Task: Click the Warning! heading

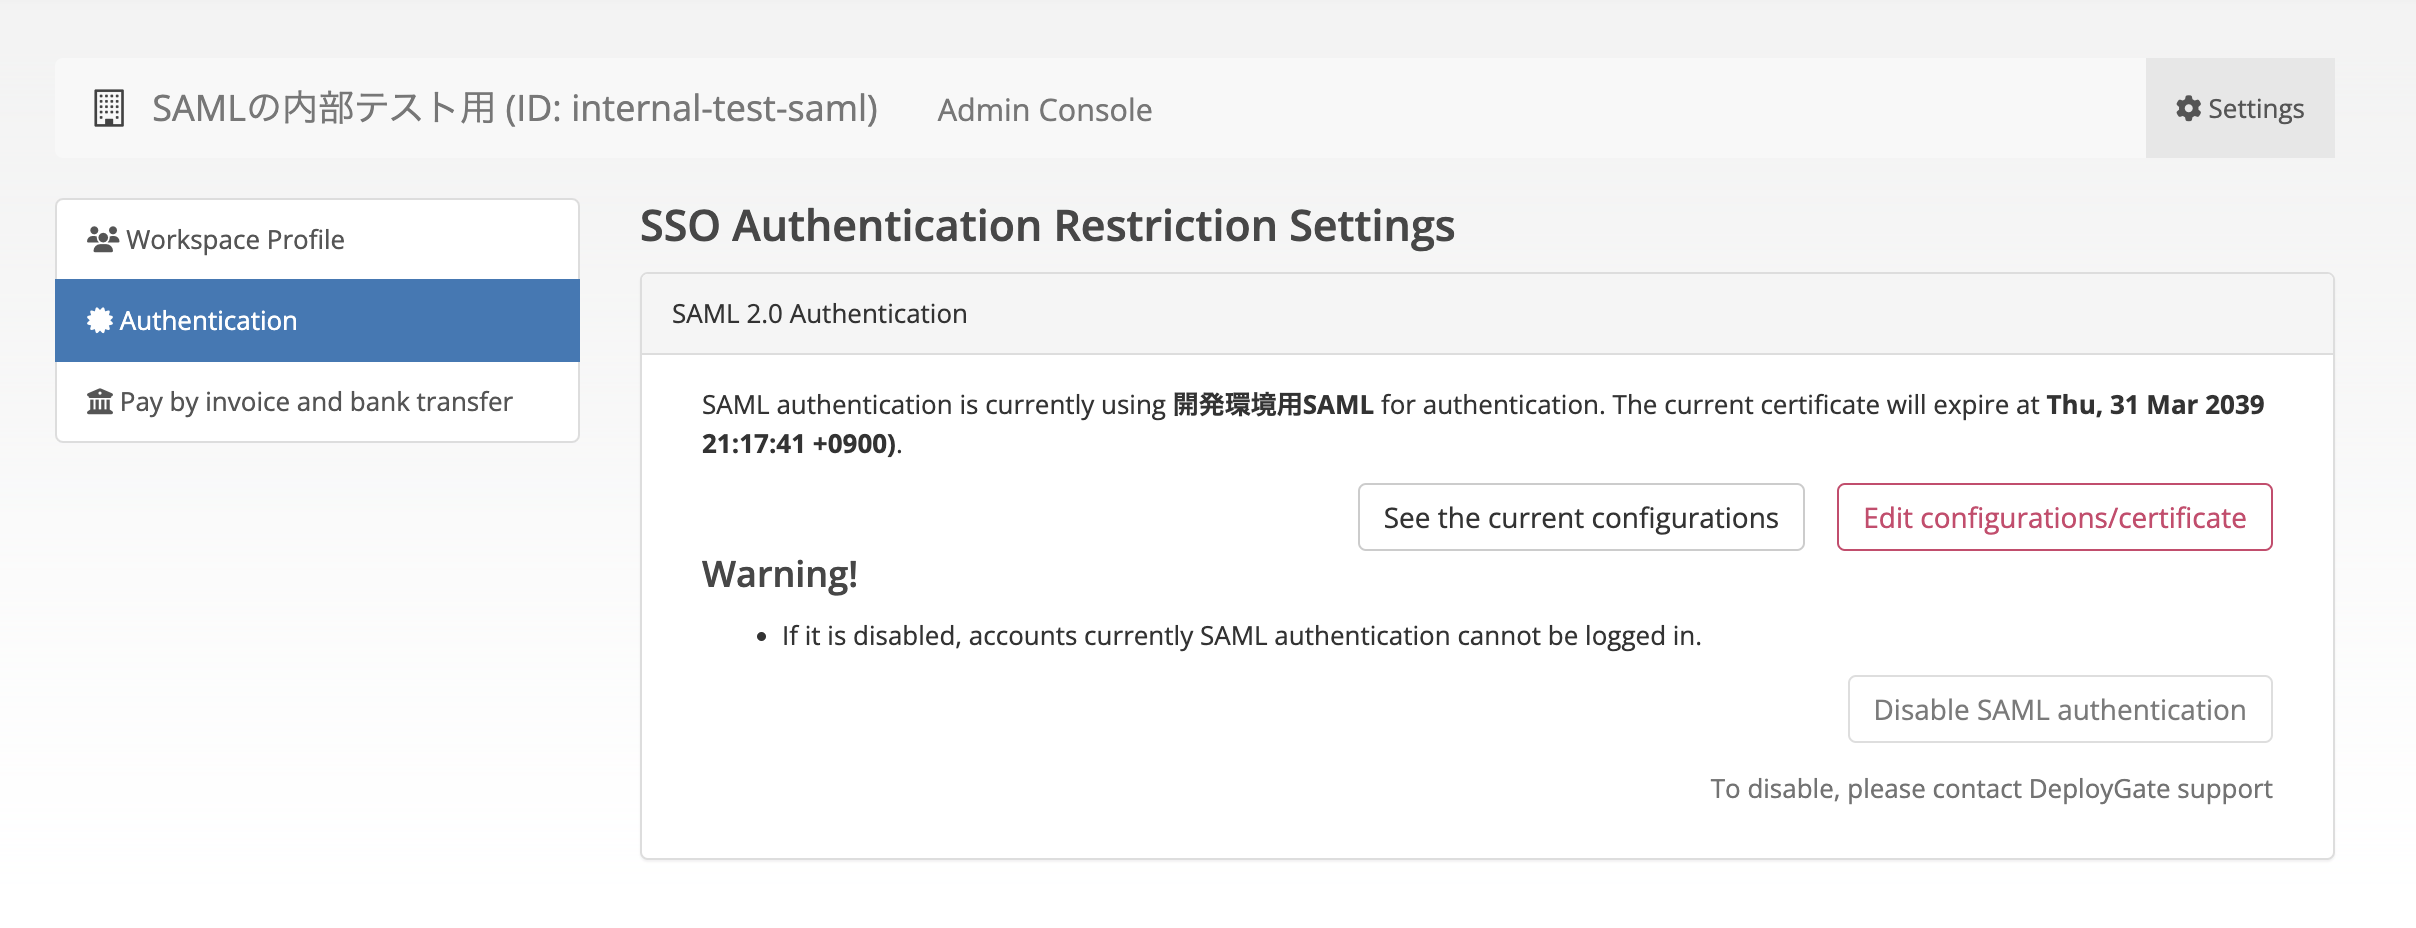Action: click(779, 573)
